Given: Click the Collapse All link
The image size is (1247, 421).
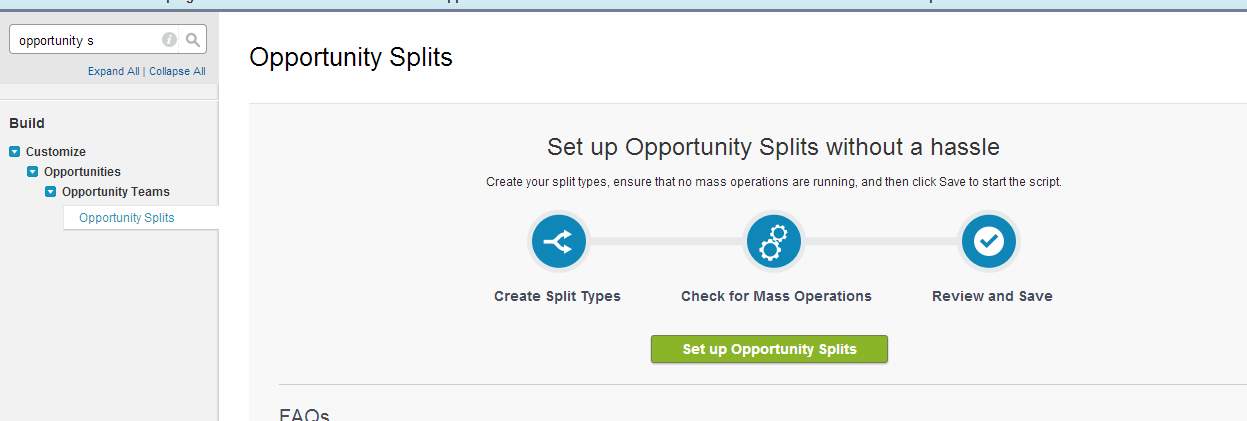Looking at the screenshot, I should (177, 71).
